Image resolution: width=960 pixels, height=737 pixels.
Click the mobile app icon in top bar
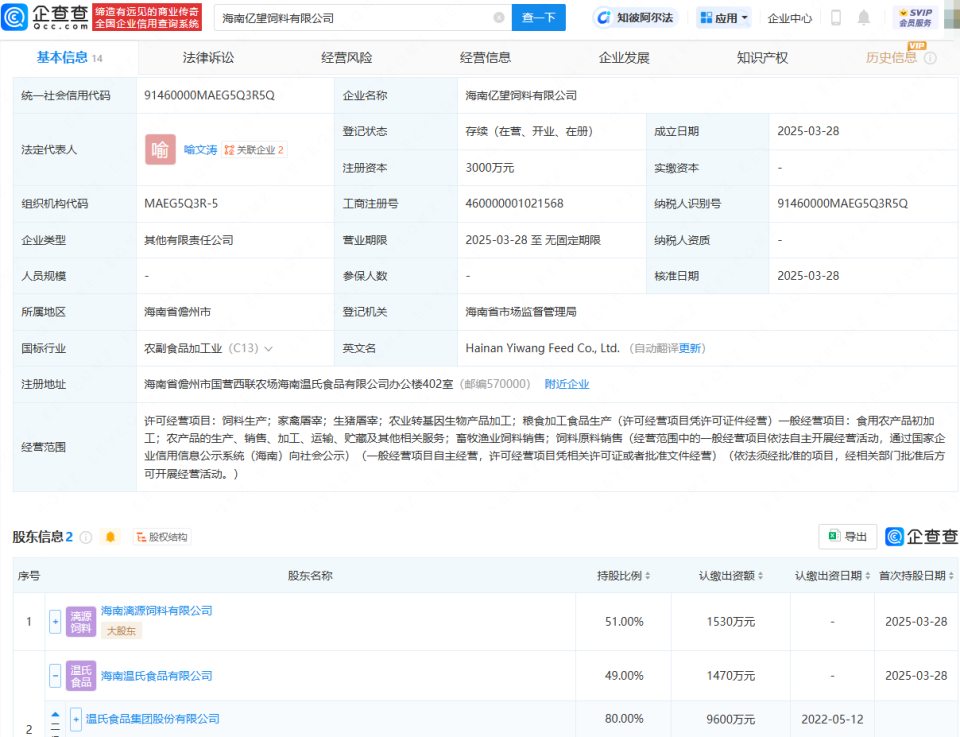tap(834, 17)
